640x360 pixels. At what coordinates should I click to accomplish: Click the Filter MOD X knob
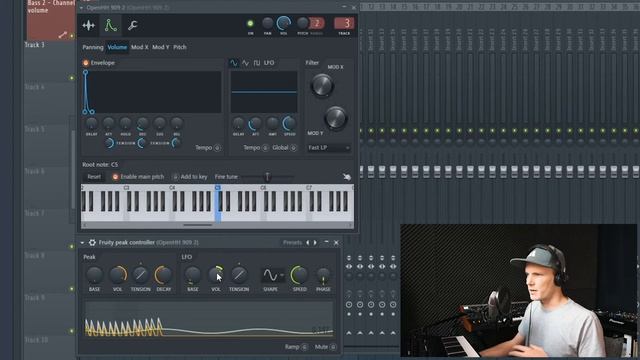coord(322,85)
